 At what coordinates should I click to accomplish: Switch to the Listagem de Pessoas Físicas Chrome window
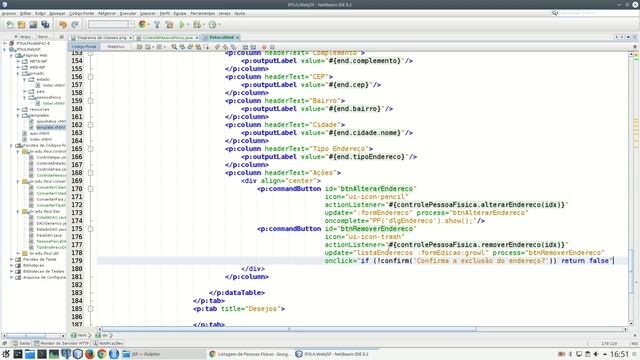tap(250, 354)
